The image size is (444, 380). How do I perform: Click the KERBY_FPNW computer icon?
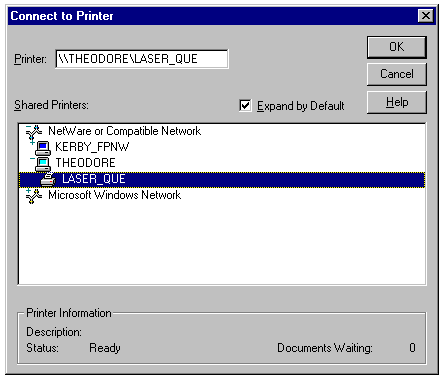click(43, 148)
